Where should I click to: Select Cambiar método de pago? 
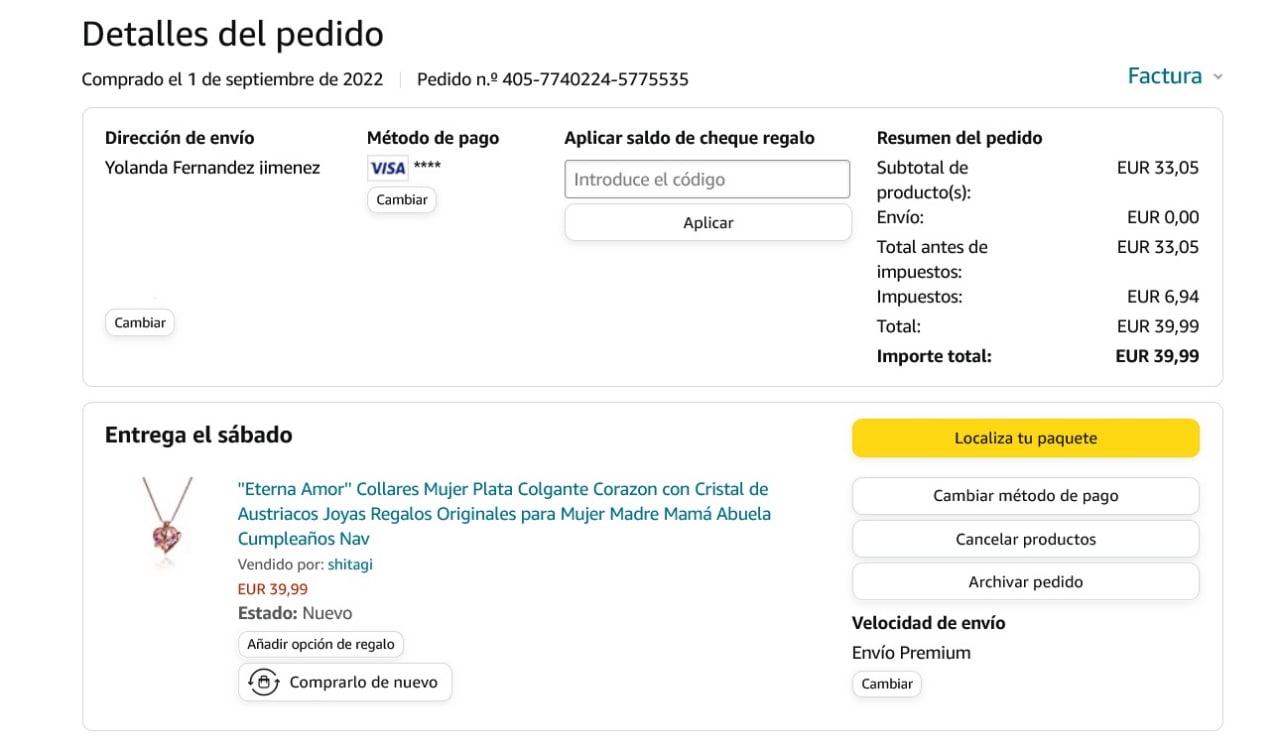click(1025, 496)
